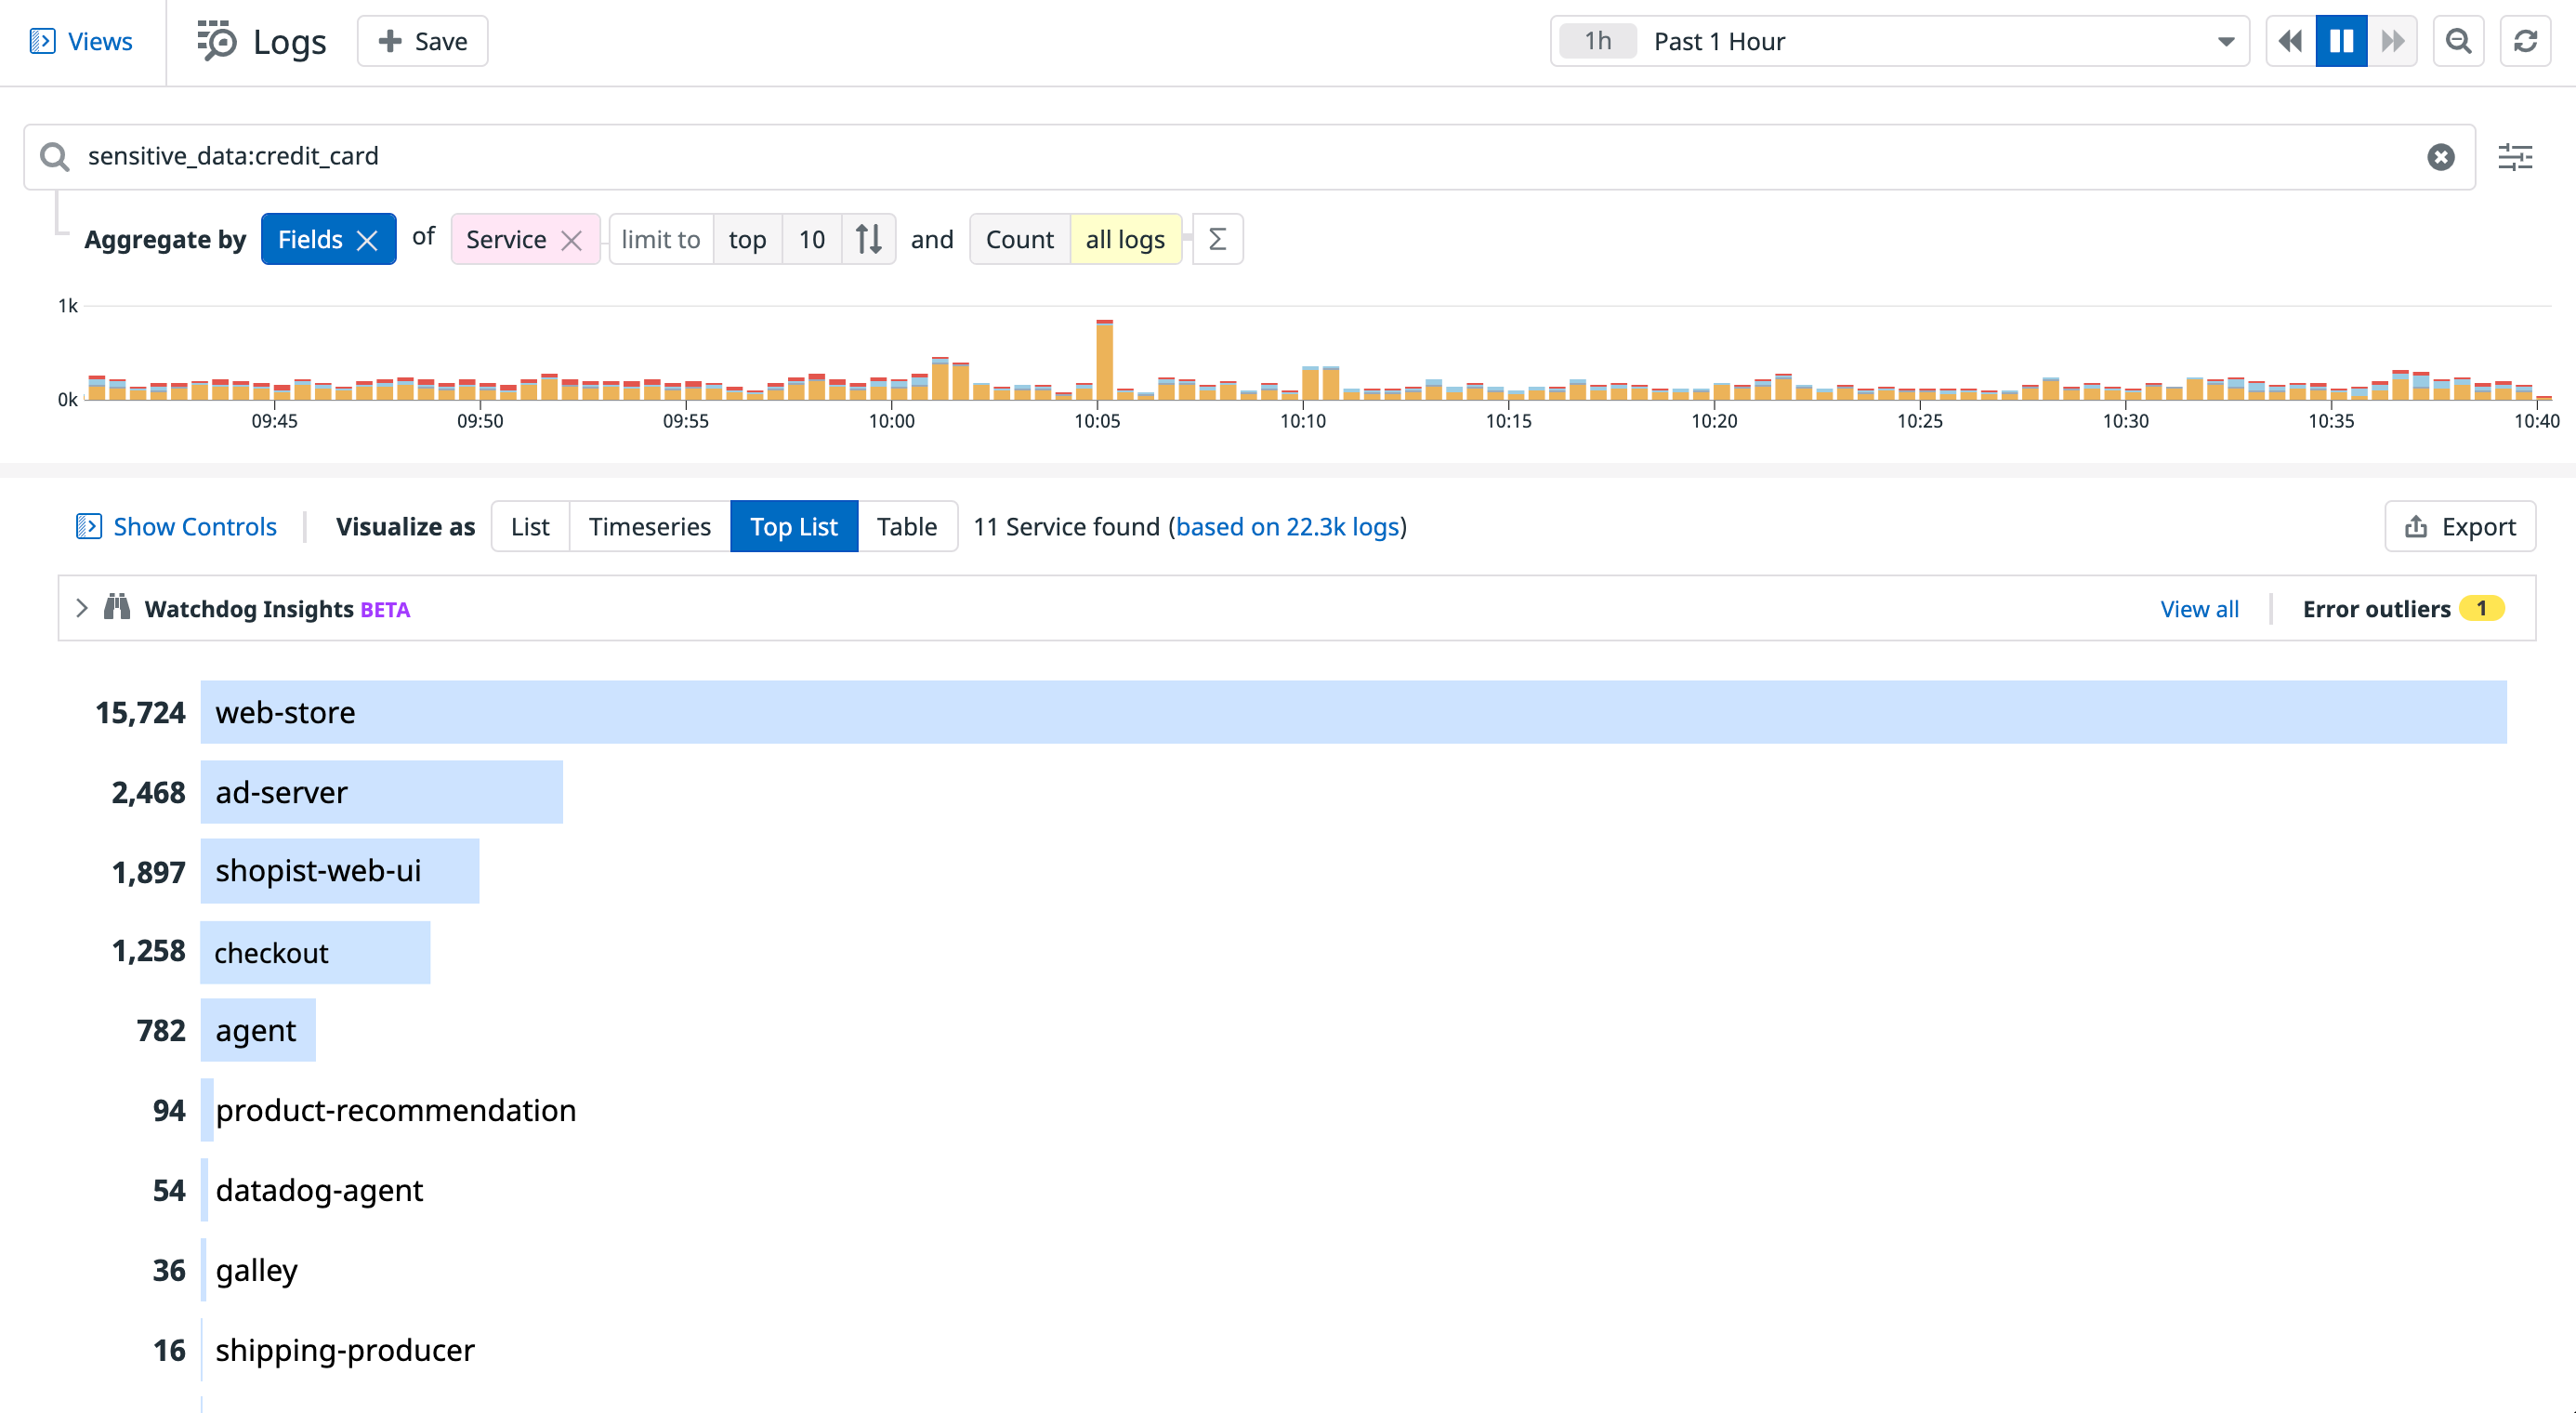Select the refresh icon
The width and height of the screenshot is (2576, 1413).
click(x=2524, y=41)
